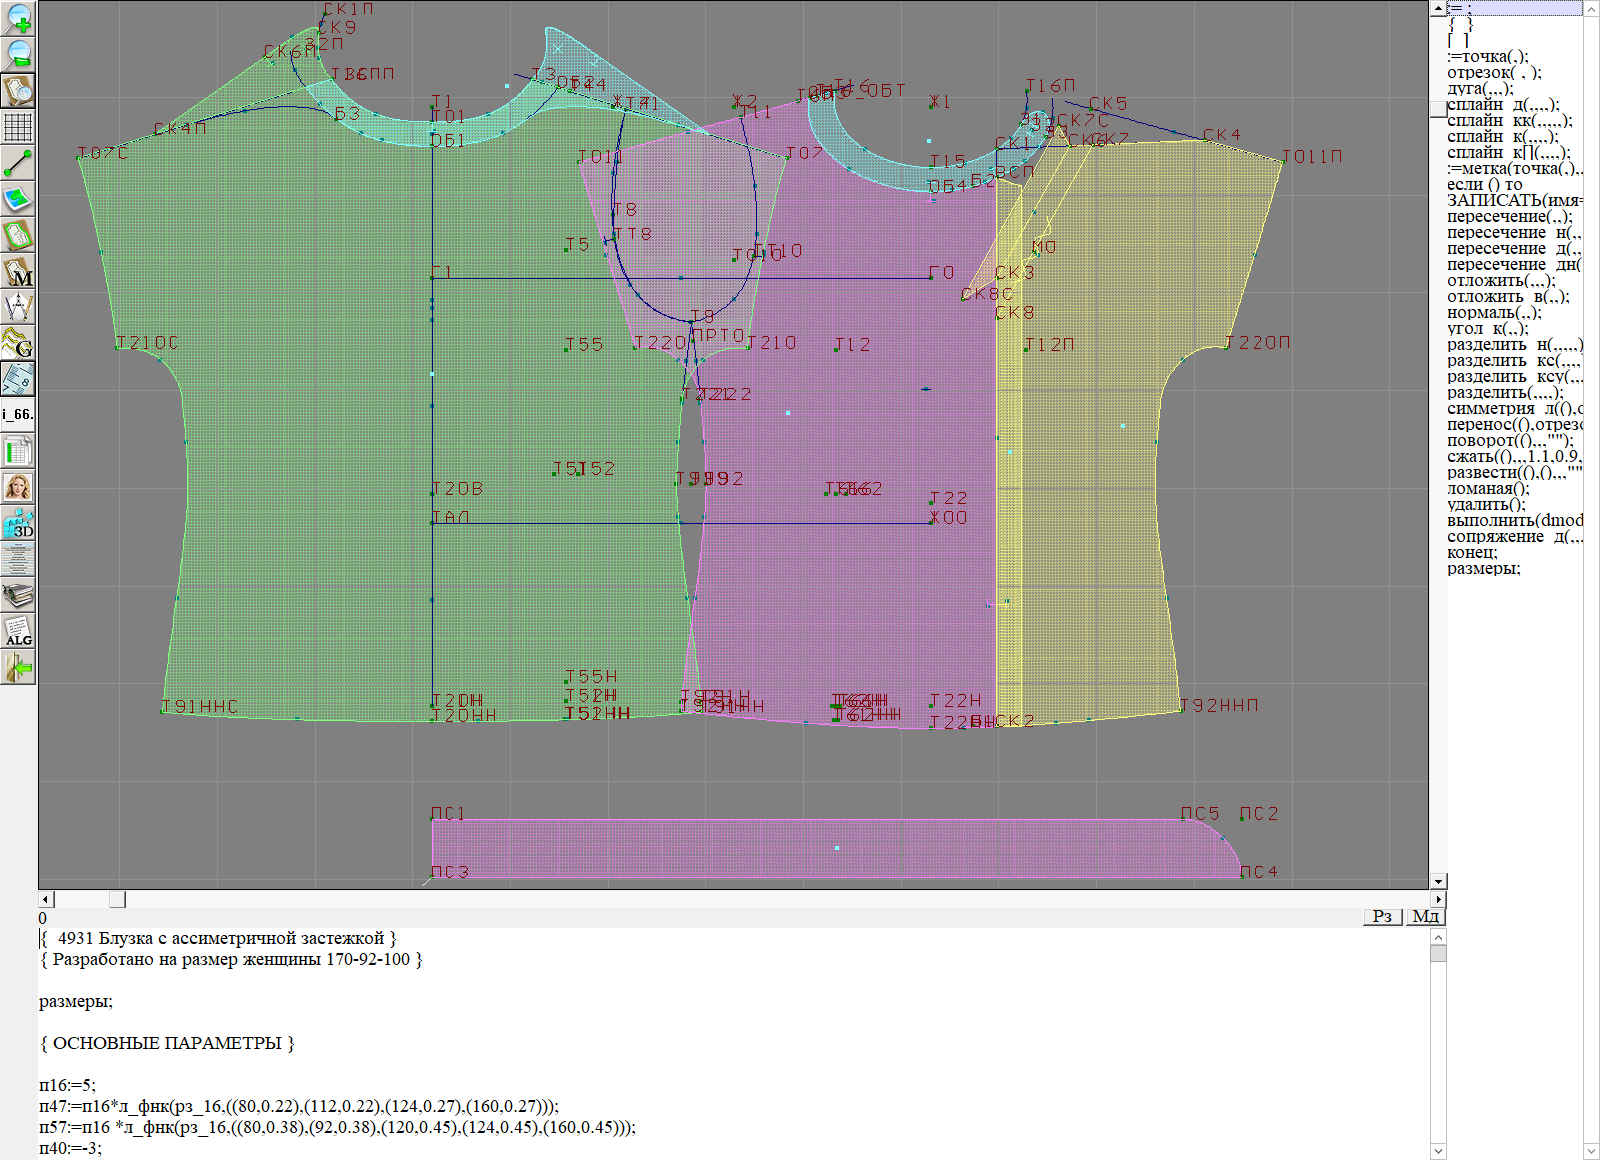Viewport: 1600px width, 1160px height.
Task: Click the zoom in magnifier icon
Action: pyautogui.click(x=18, y=18)
